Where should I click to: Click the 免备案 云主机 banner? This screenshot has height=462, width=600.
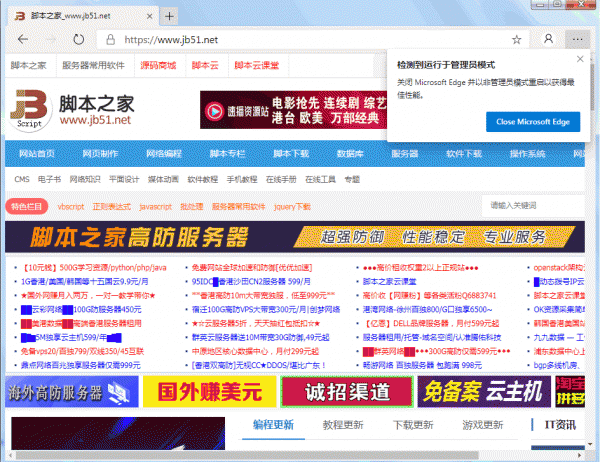tap(484, 392)
